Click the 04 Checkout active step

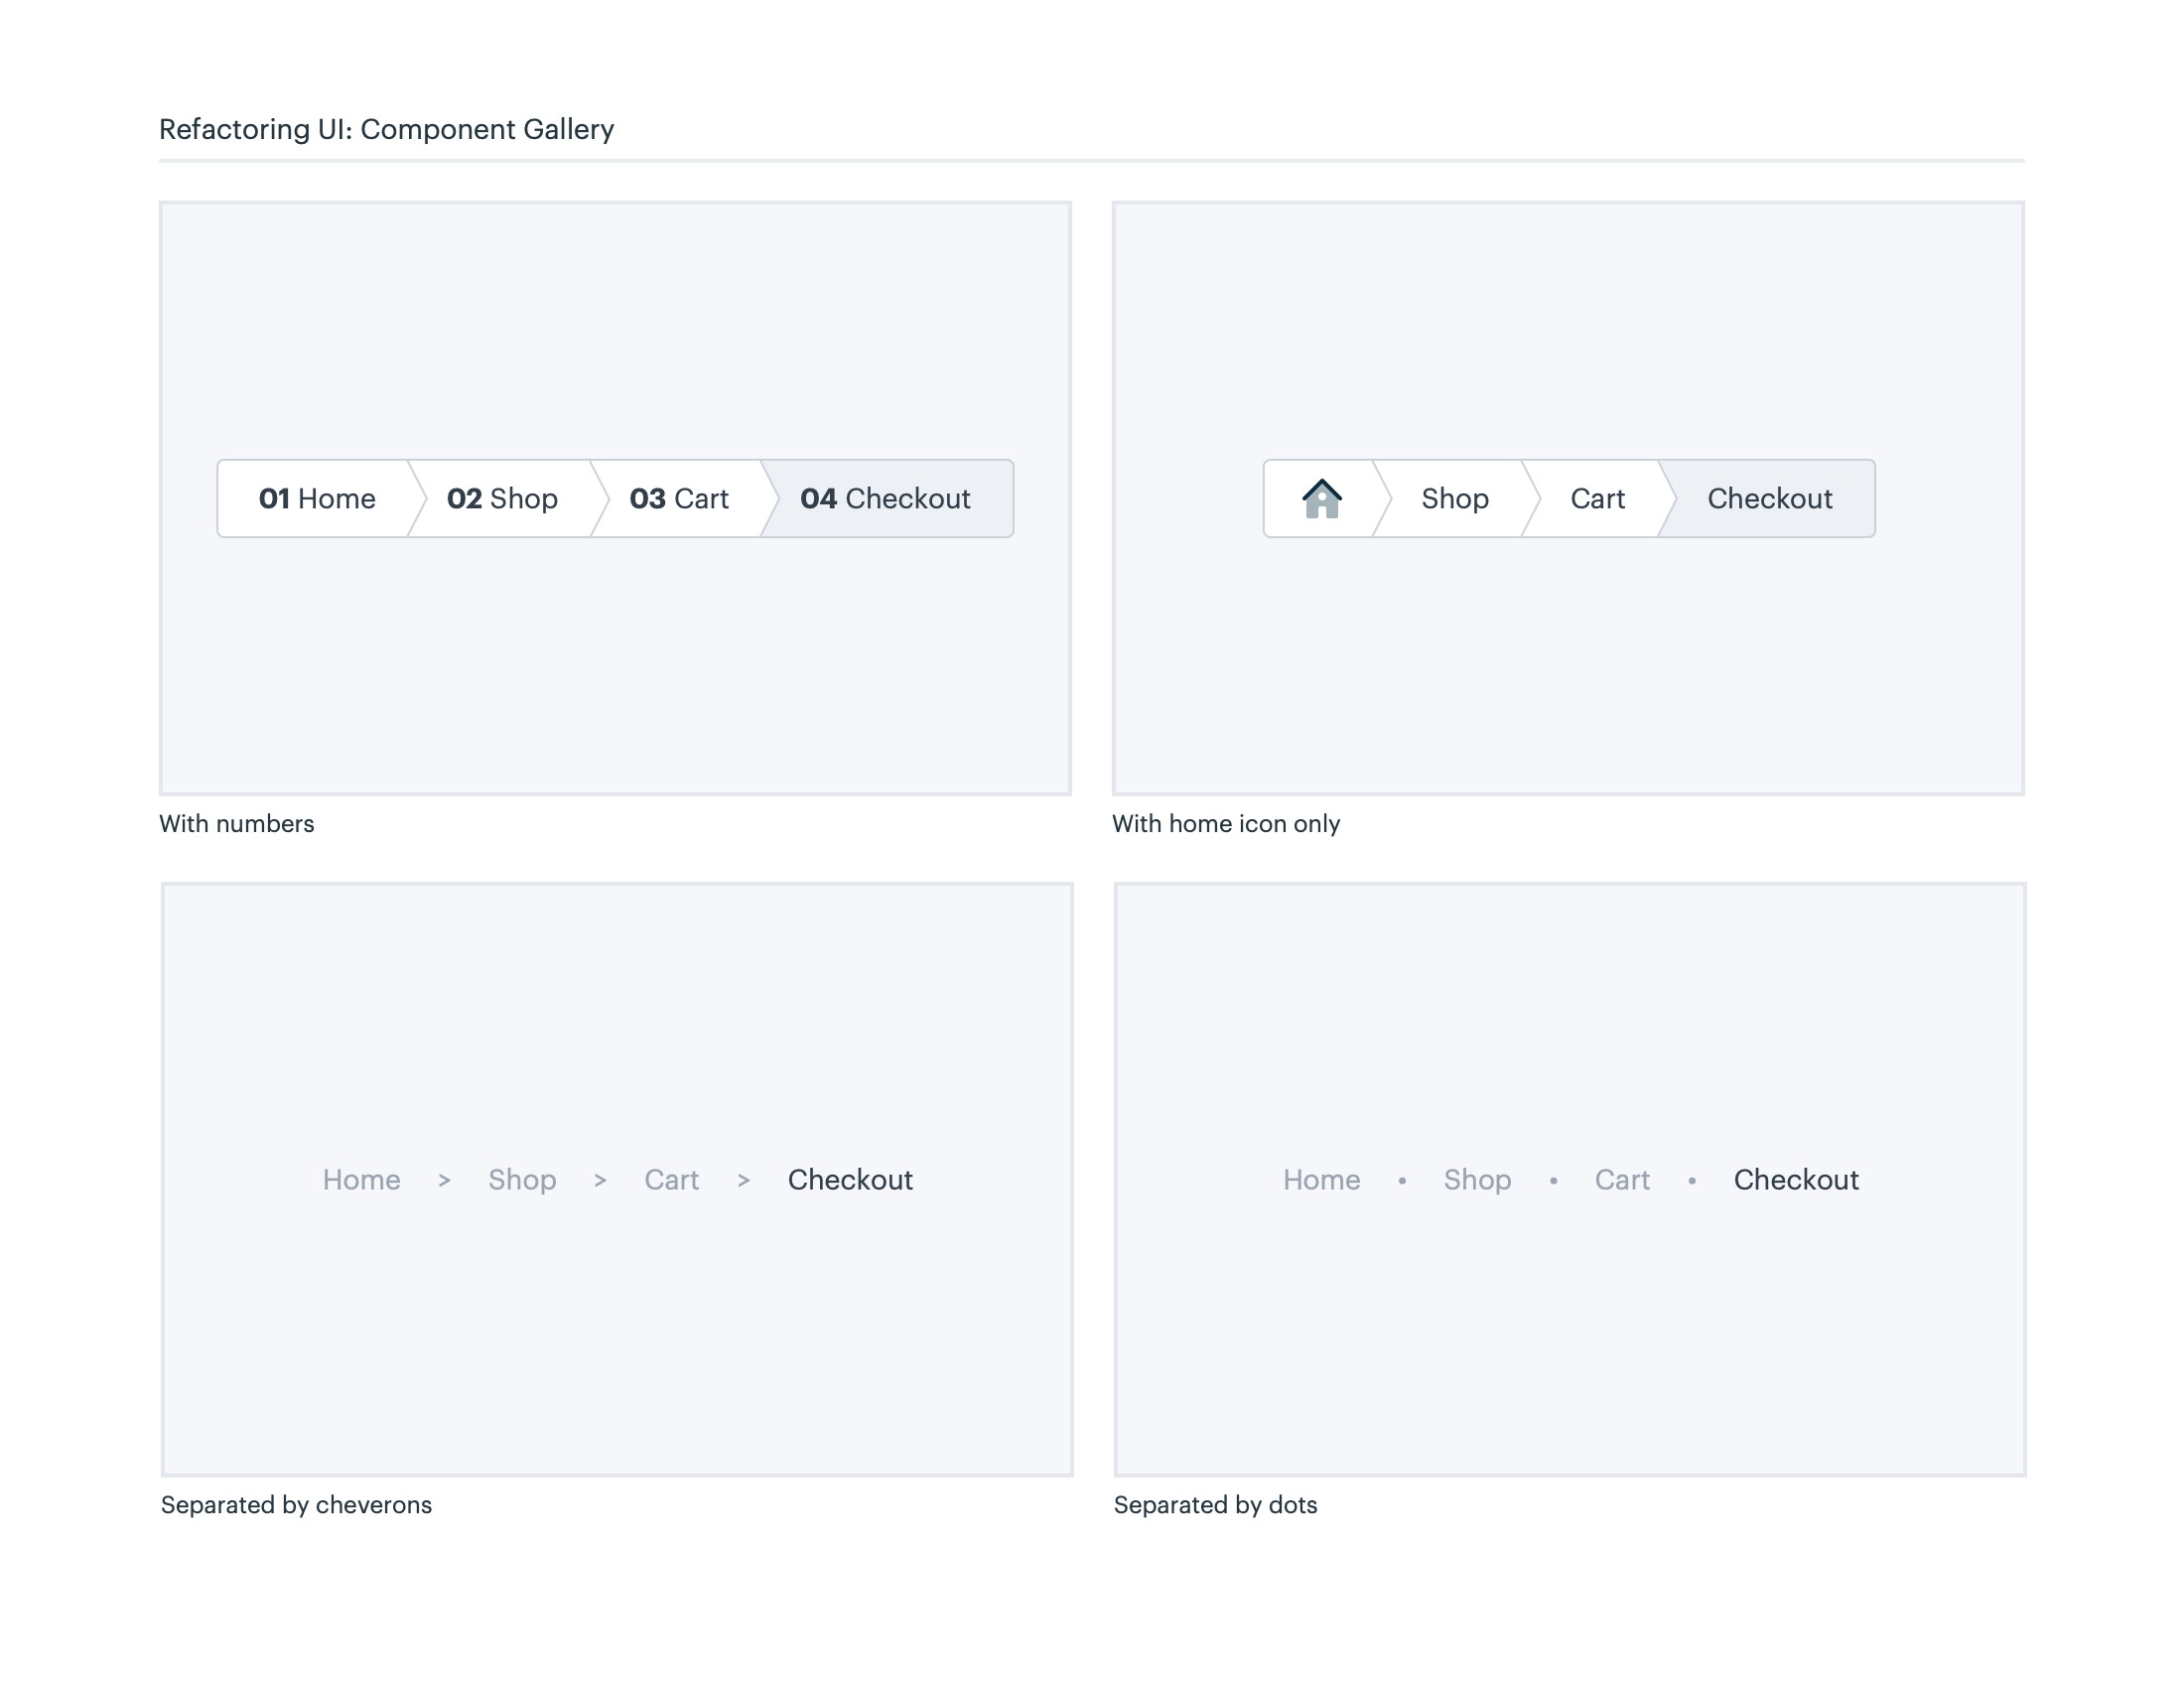point(885,498)
